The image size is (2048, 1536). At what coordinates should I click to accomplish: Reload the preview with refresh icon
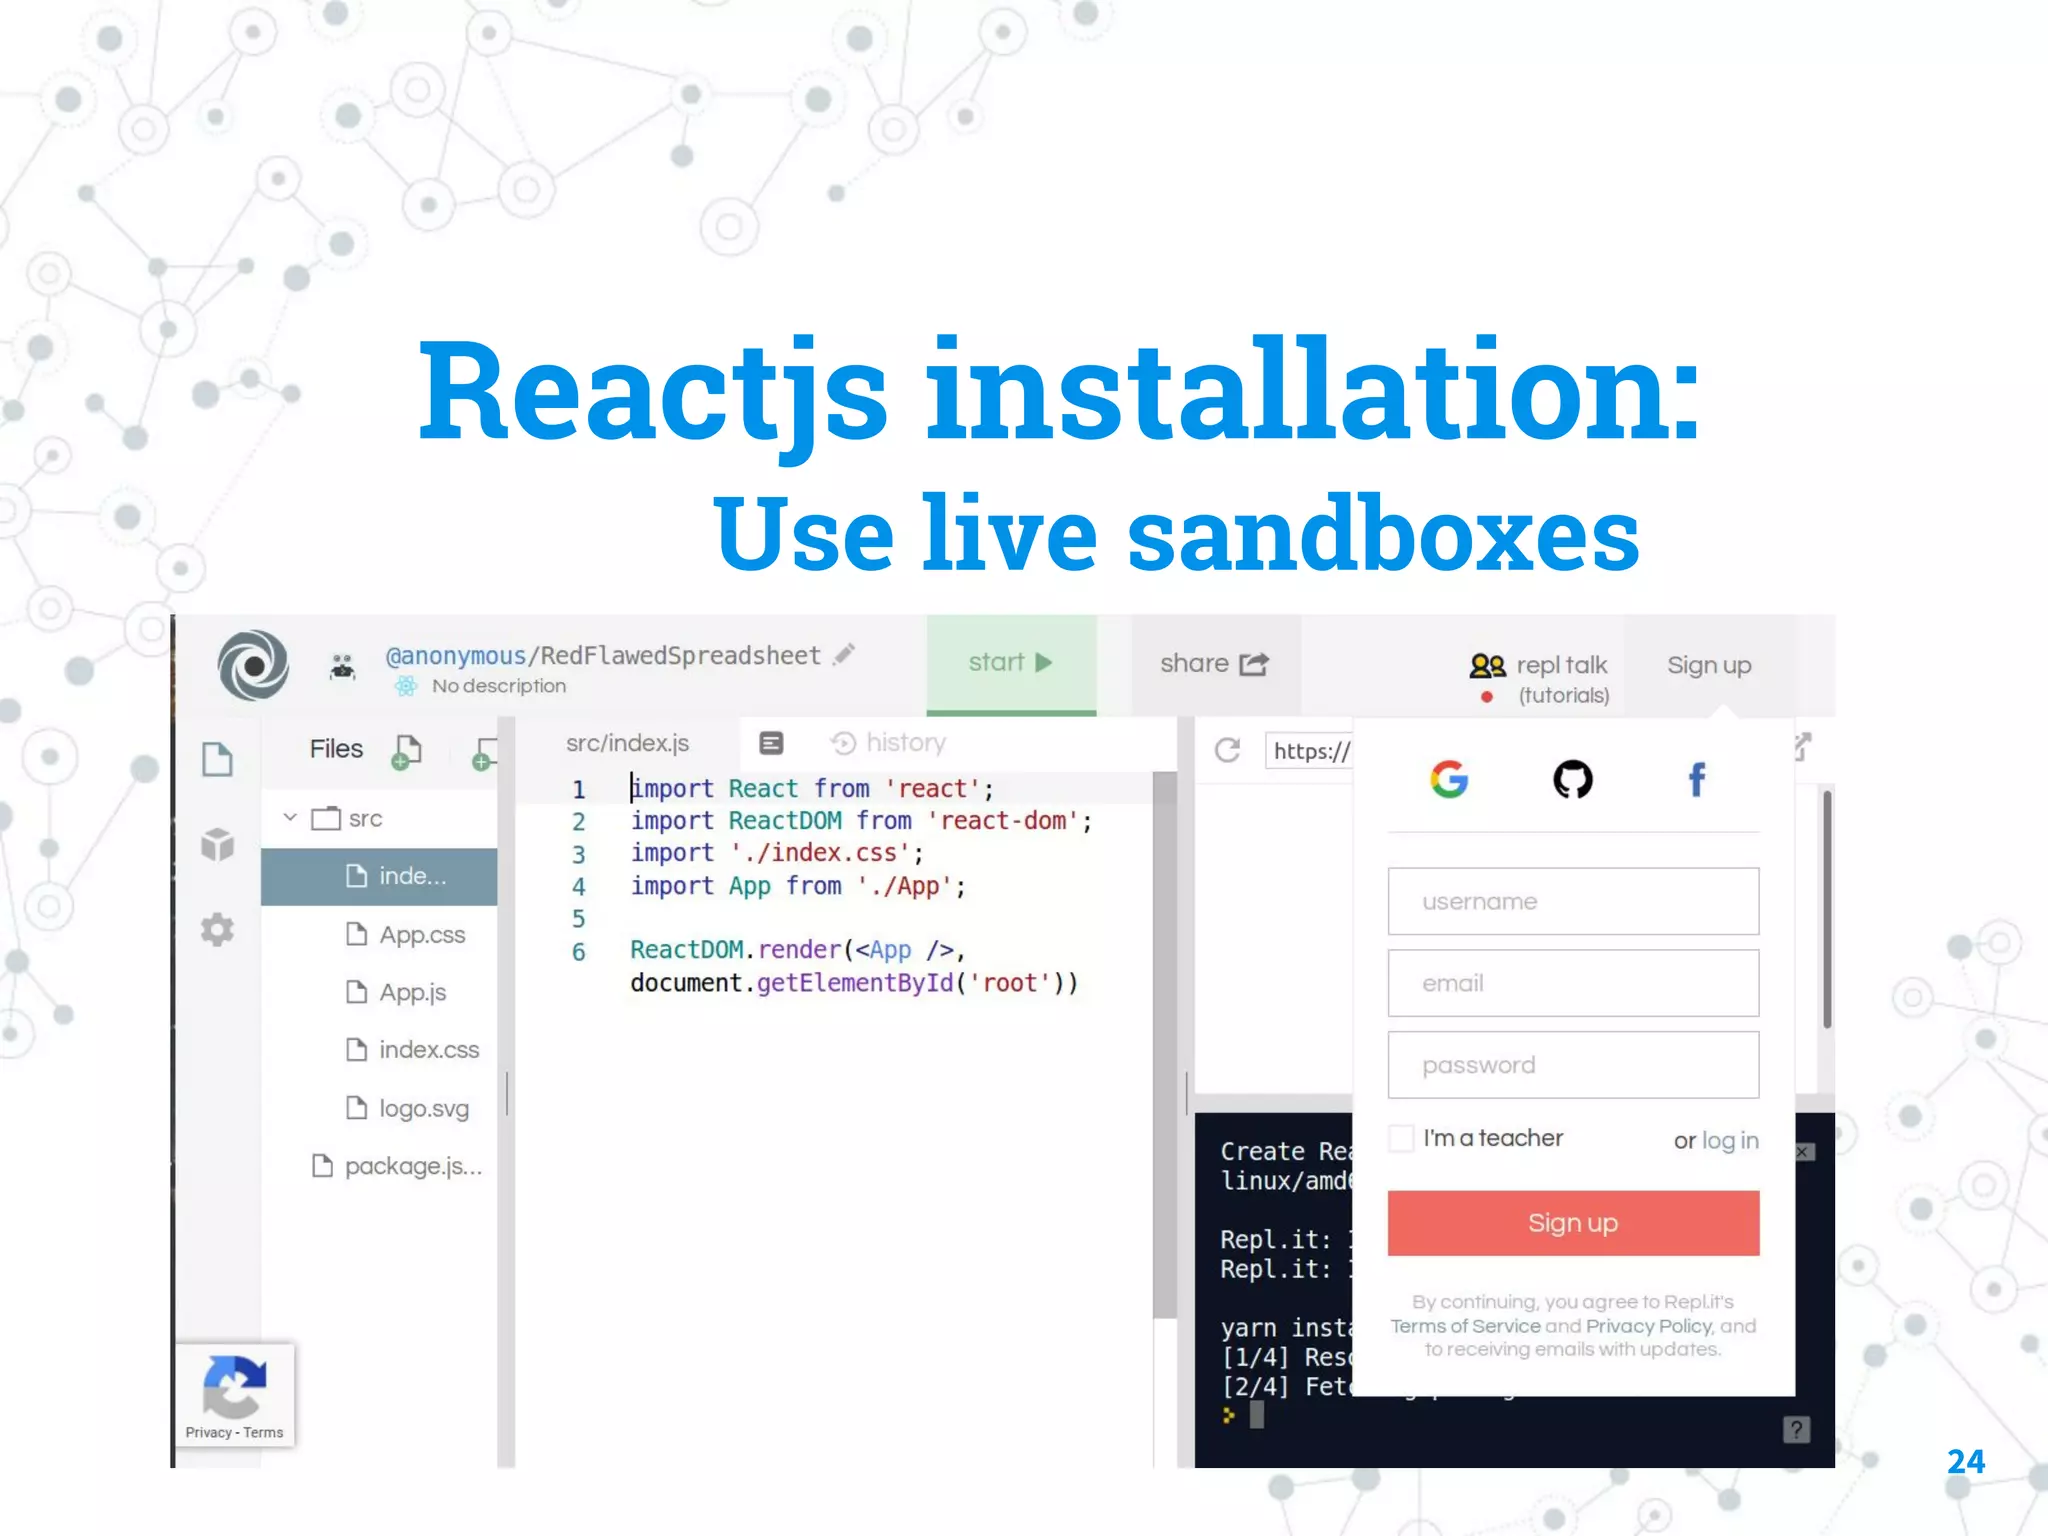pyautogui.click(x=1228, y=750)
